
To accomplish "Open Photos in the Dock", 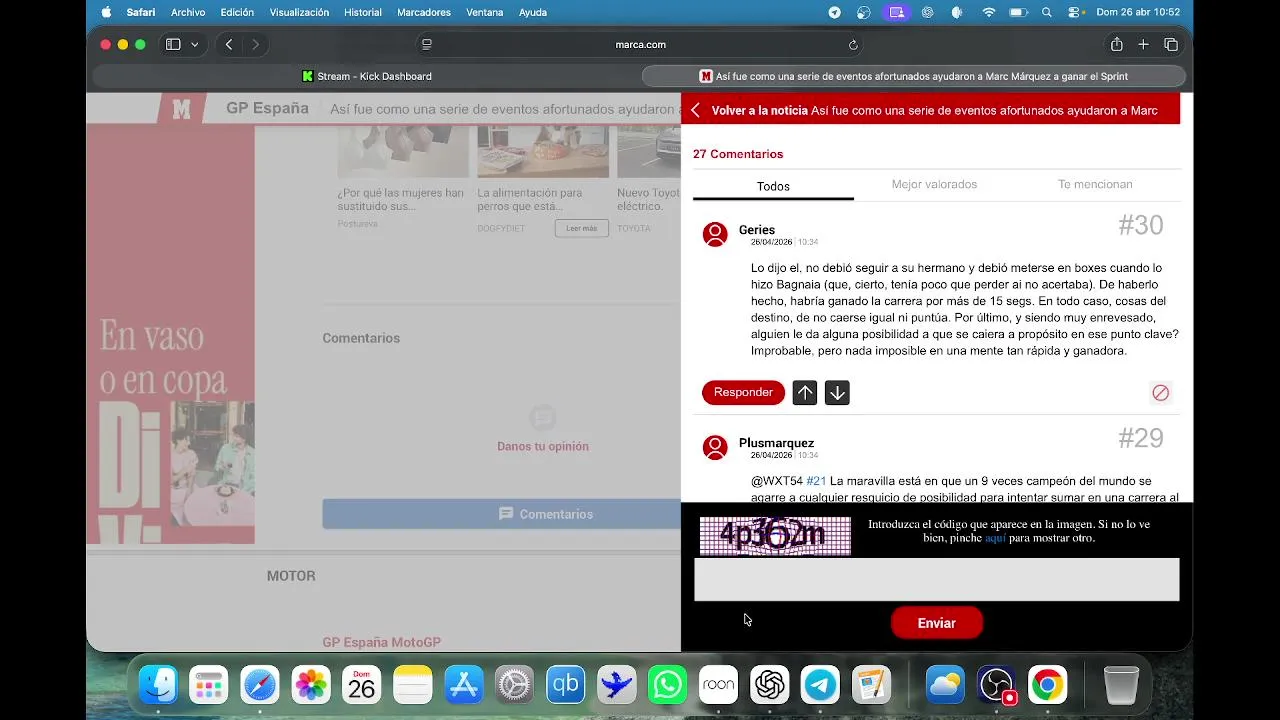I will coord(311,685).
